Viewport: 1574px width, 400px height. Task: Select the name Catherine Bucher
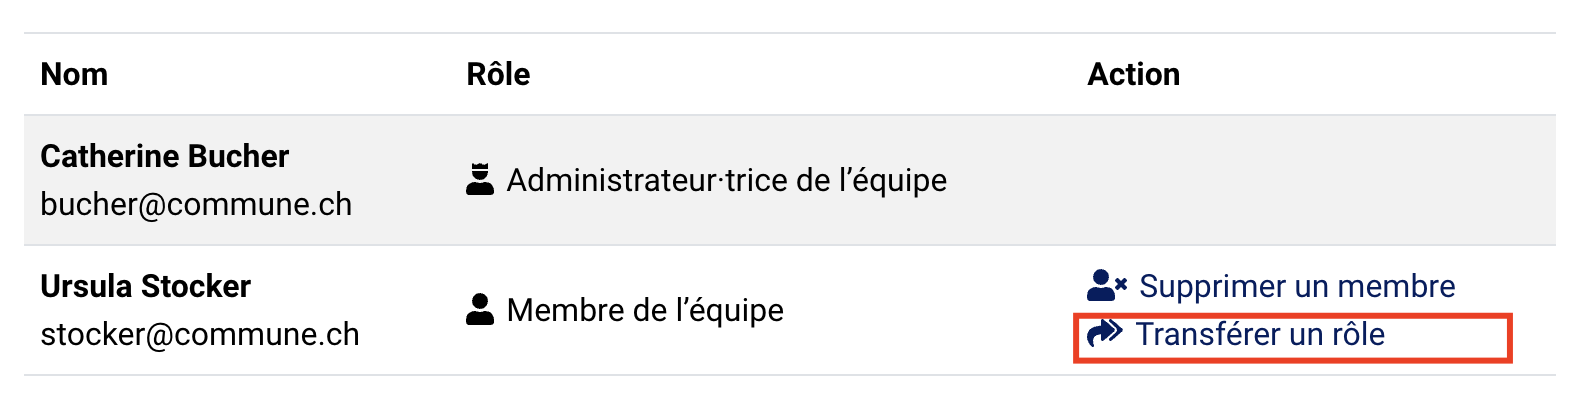165,156
